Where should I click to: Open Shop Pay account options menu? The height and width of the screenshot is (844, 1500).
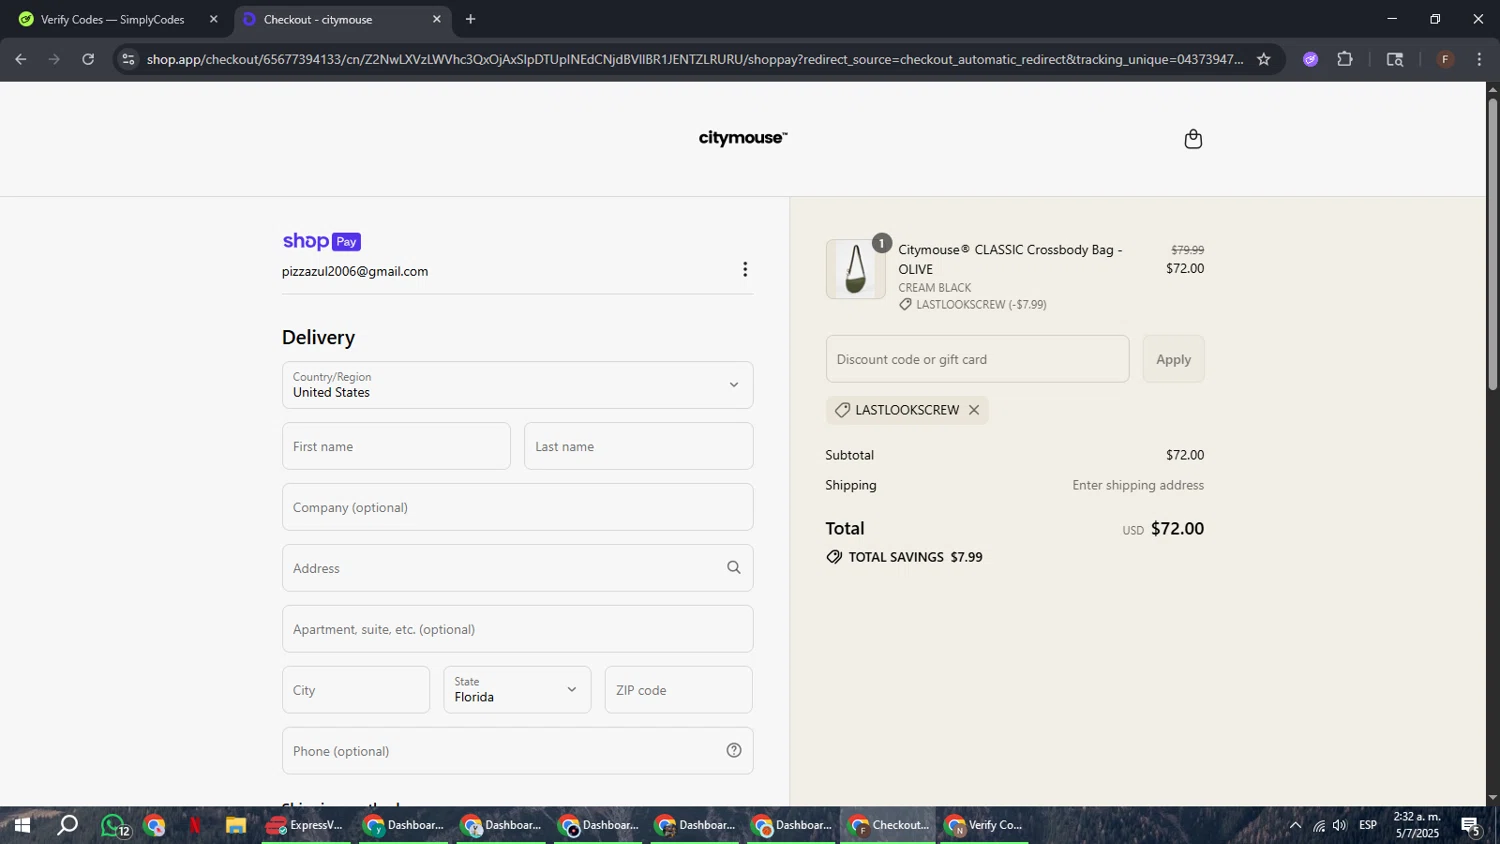pos(745,270)
